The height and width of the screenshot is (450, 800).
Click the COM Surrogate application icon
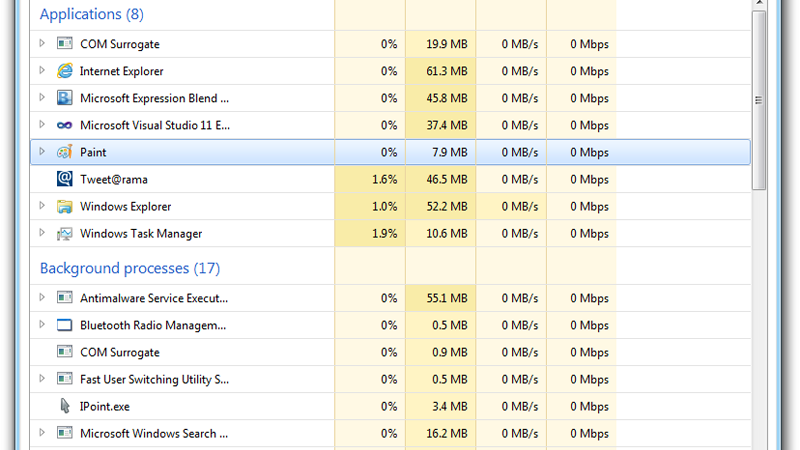coord(65,44)
